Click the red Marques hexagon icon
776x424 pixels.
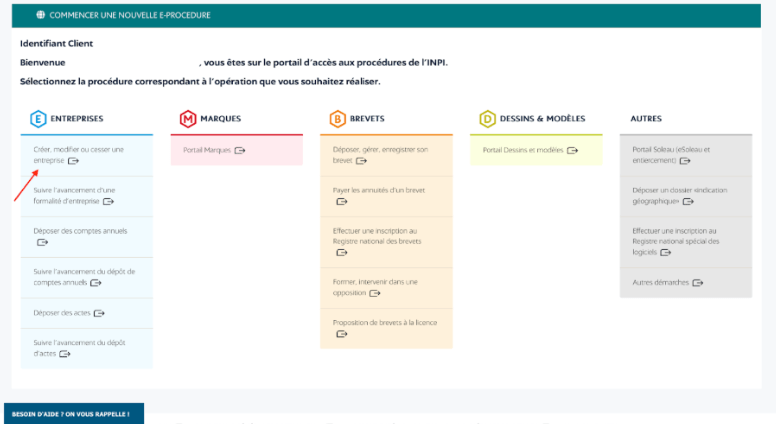coord(188,119)
